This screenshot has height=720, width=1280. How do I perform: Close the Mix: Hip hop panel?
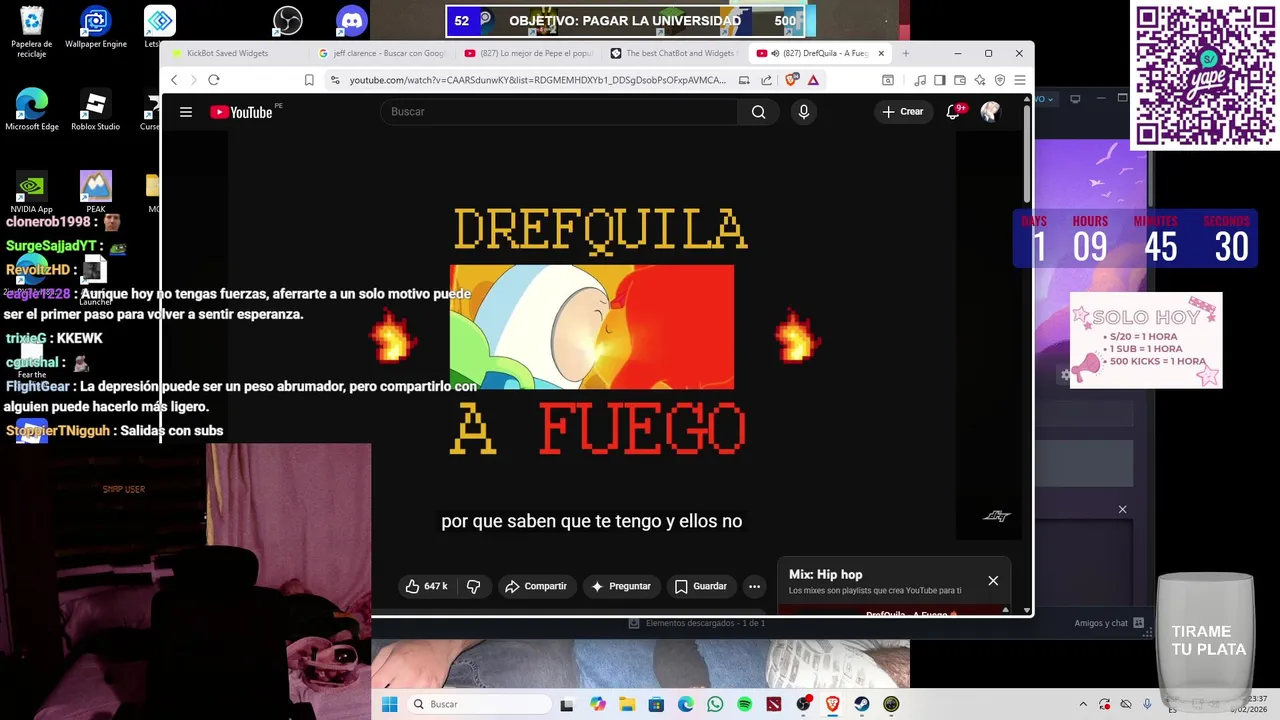tap(993, 581)
